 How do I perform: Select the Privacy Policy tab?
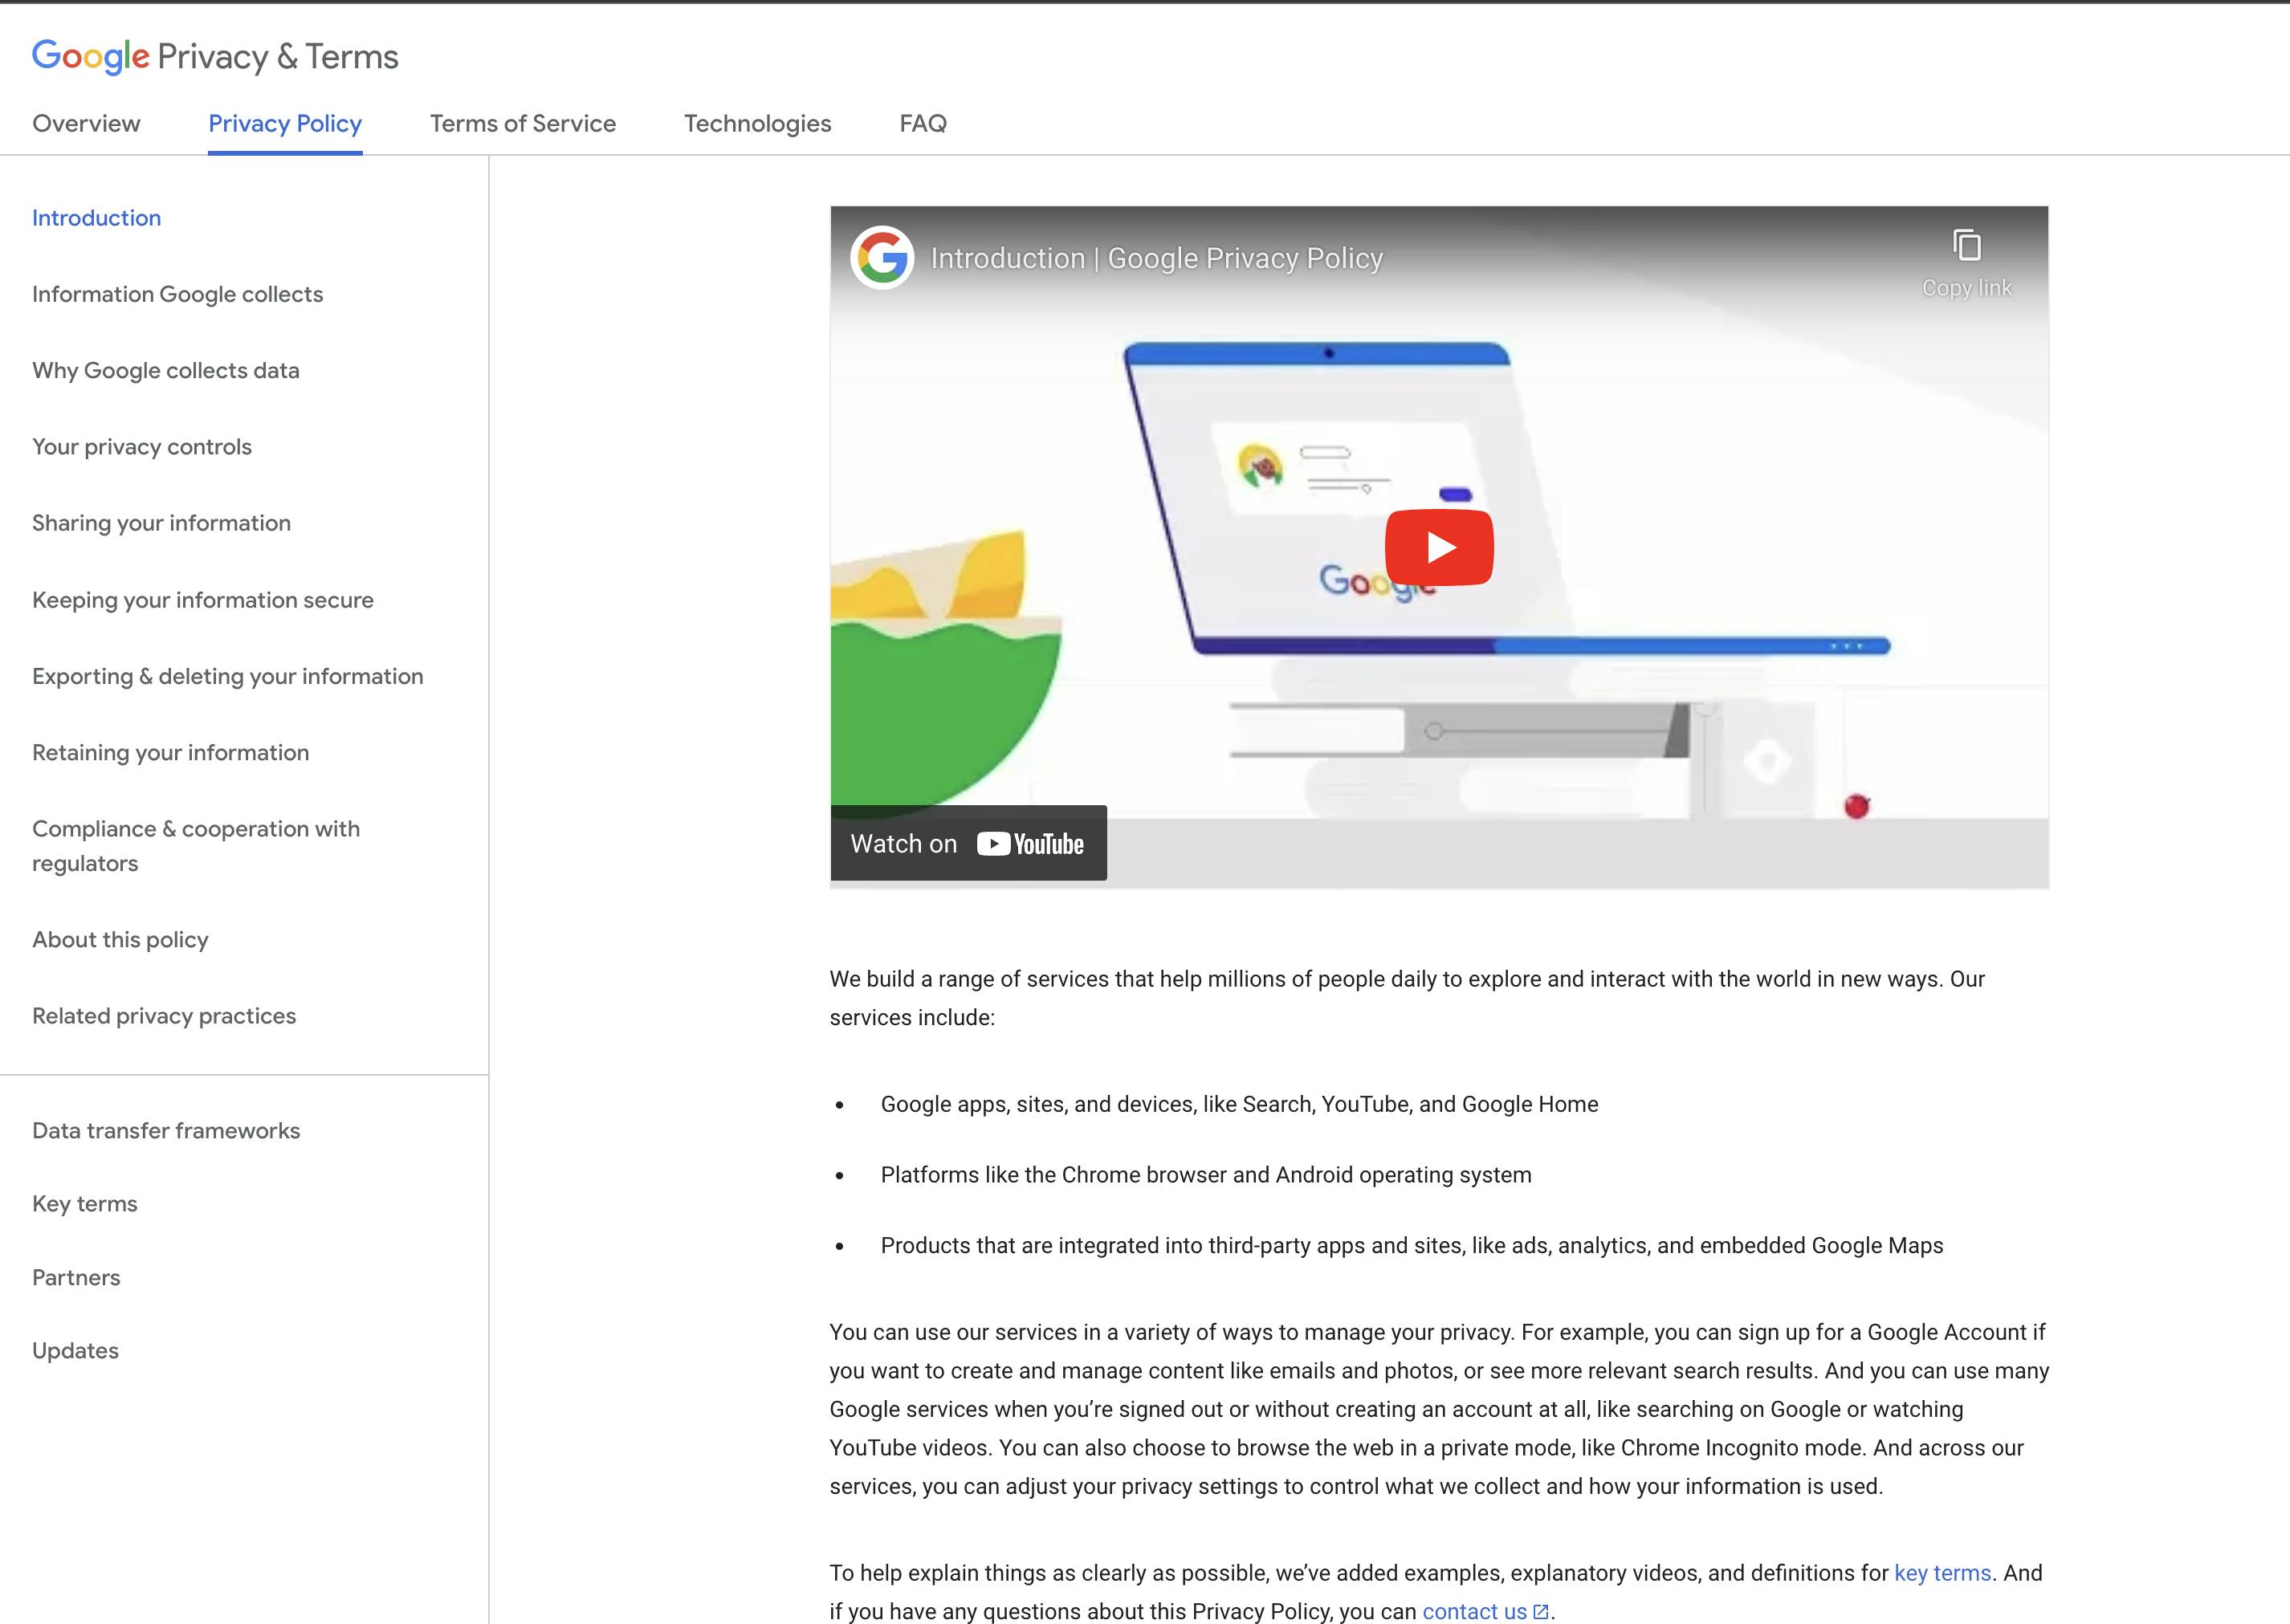pyautogui.click(x=285, y=123)
